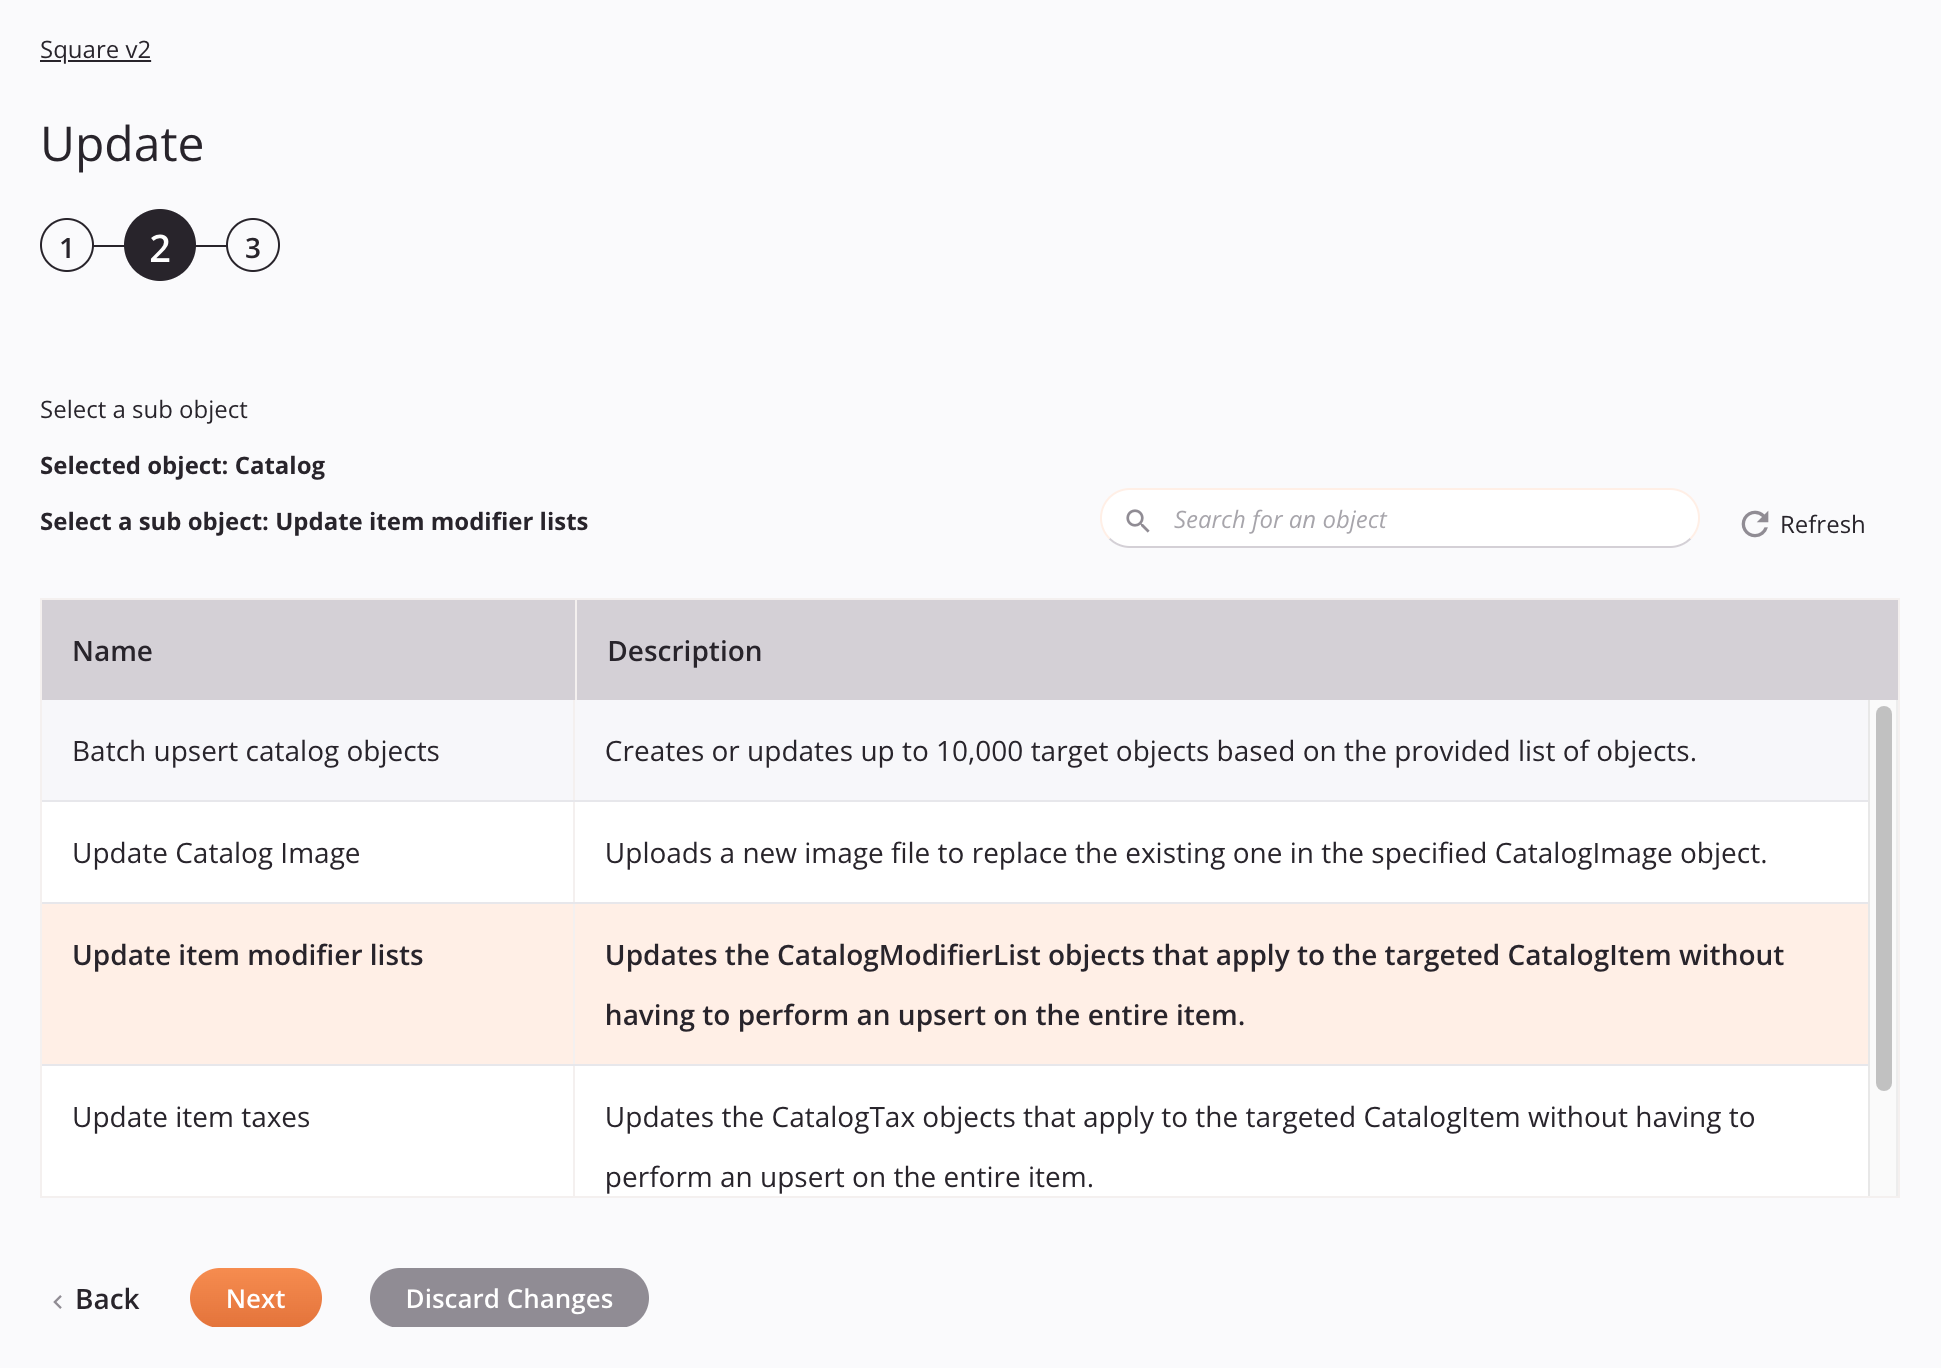Select the Next button
The image size is (1941, 1368).
pyautogui.click(x=255, y=1297)
